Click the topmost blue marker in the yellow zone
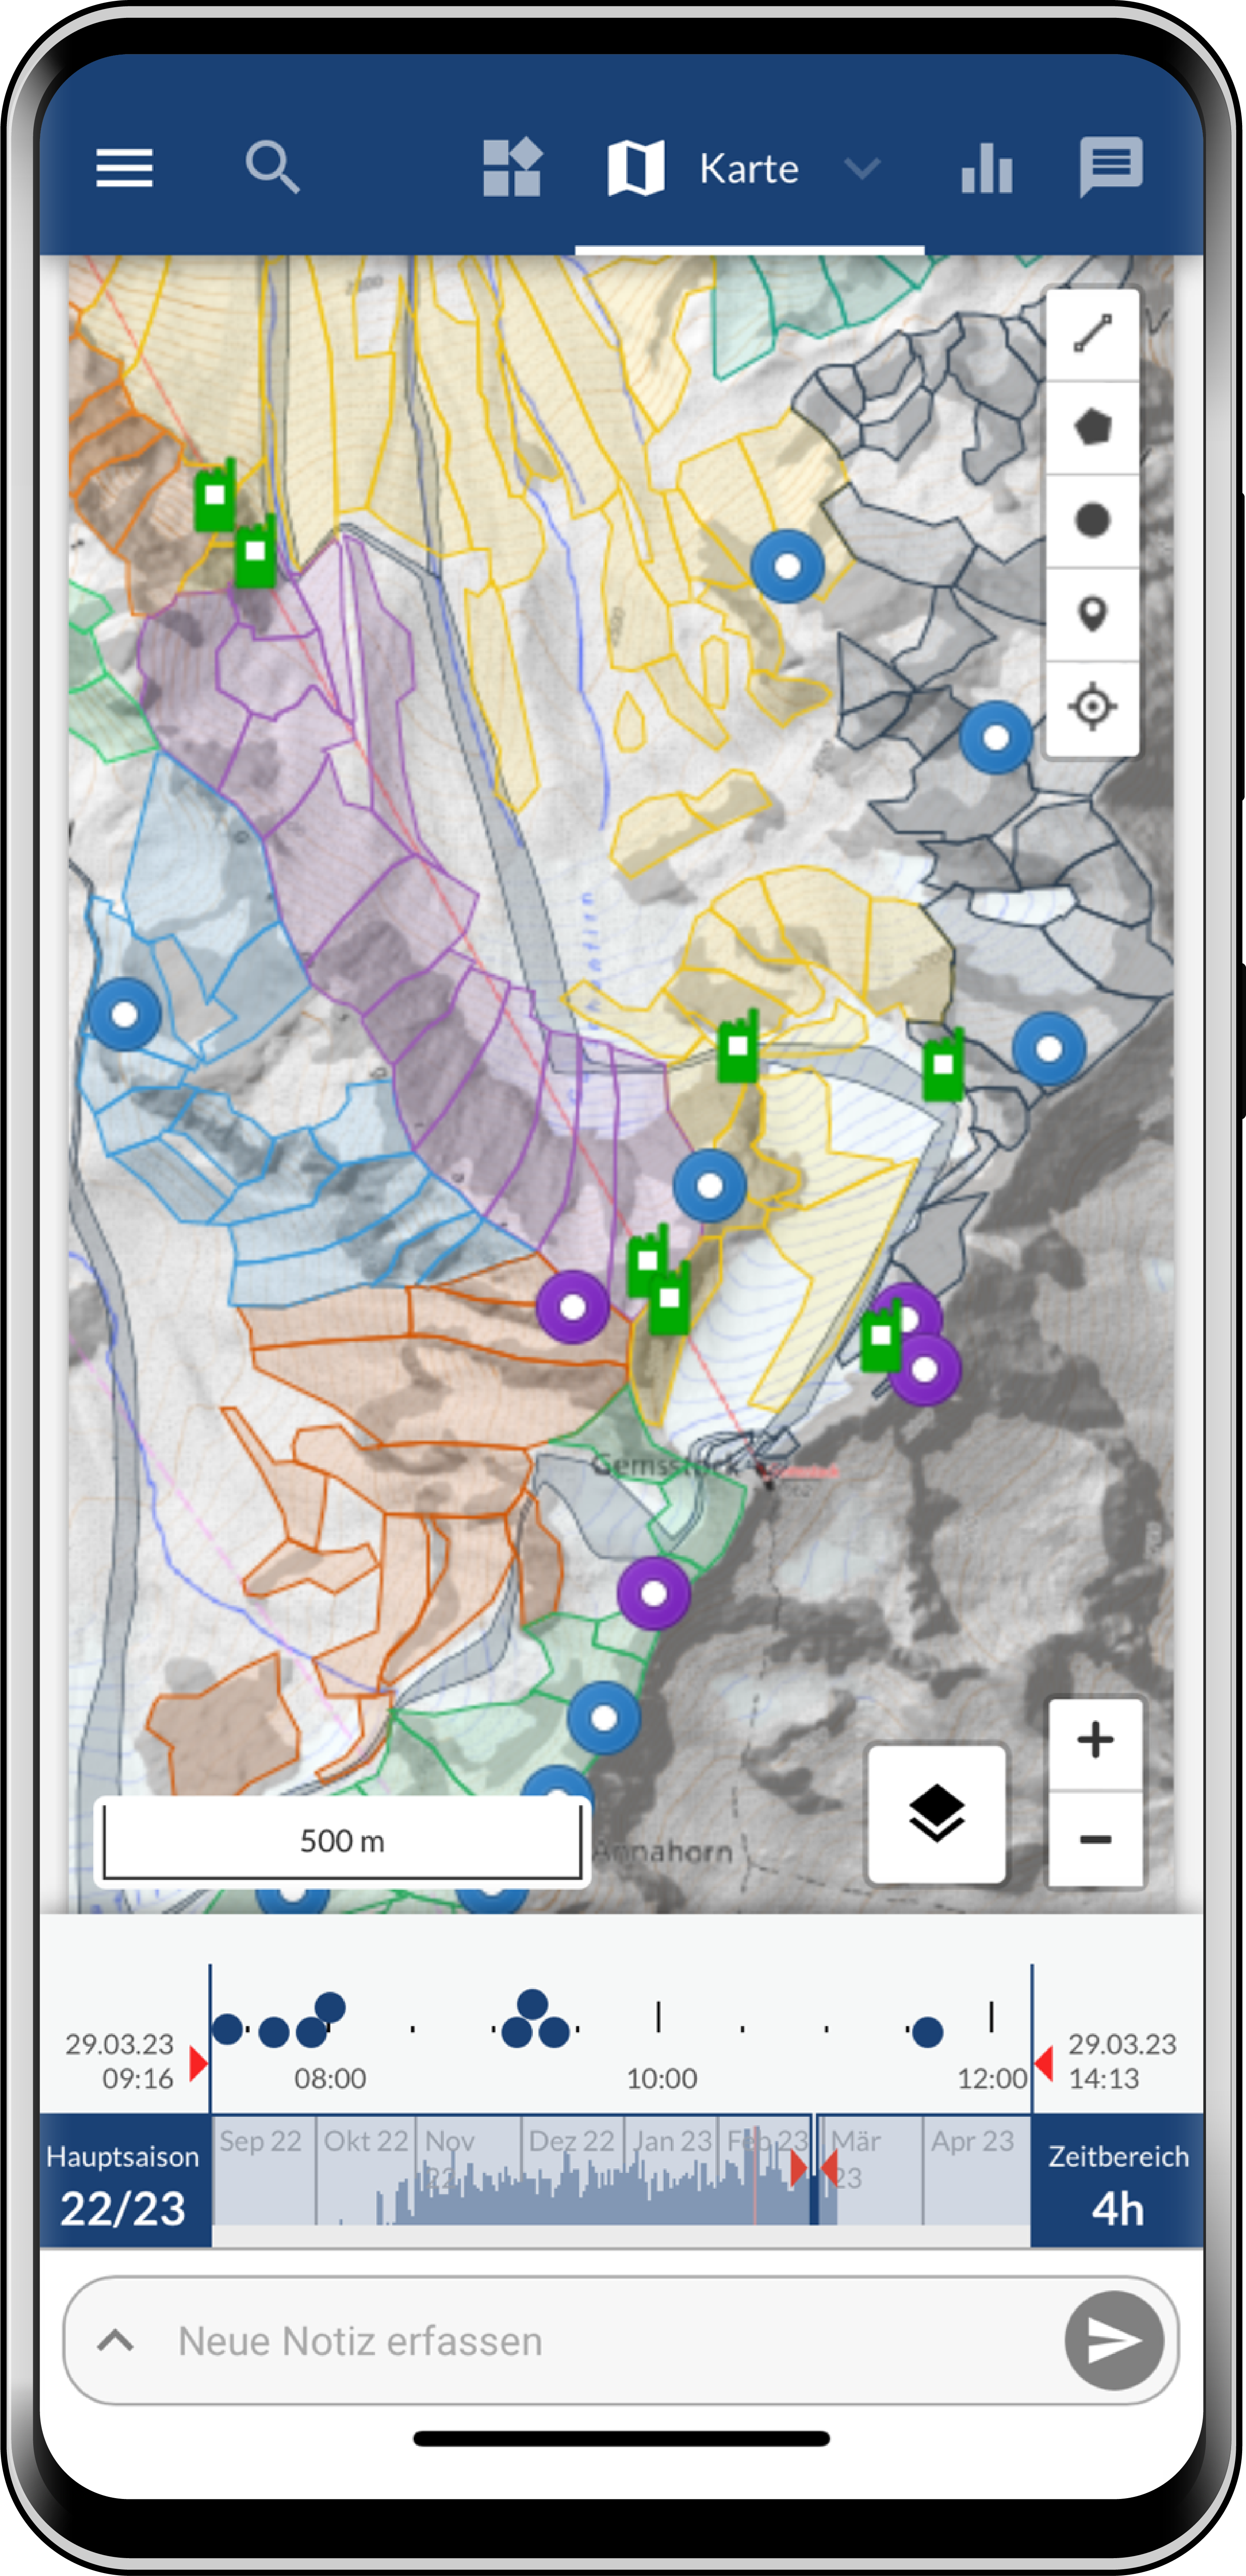 (788, 567)
